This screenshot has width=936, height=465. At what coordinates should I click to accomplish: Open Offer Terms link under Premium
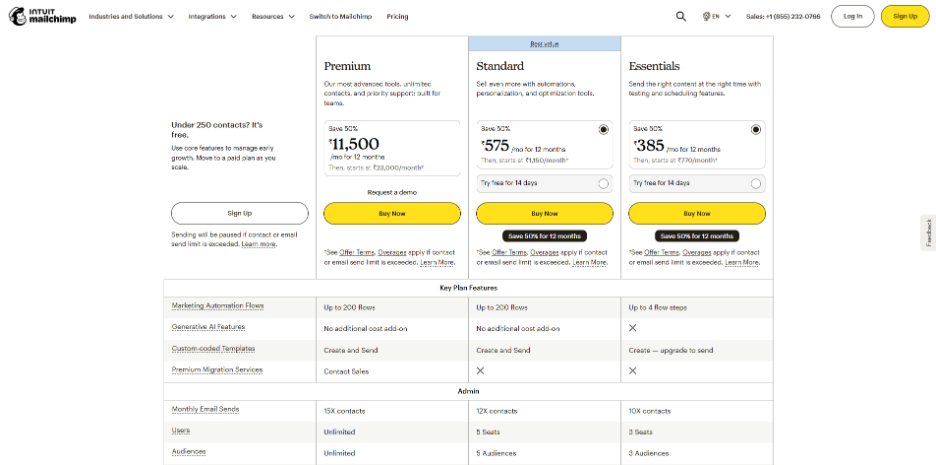click(x=357, y=252)
